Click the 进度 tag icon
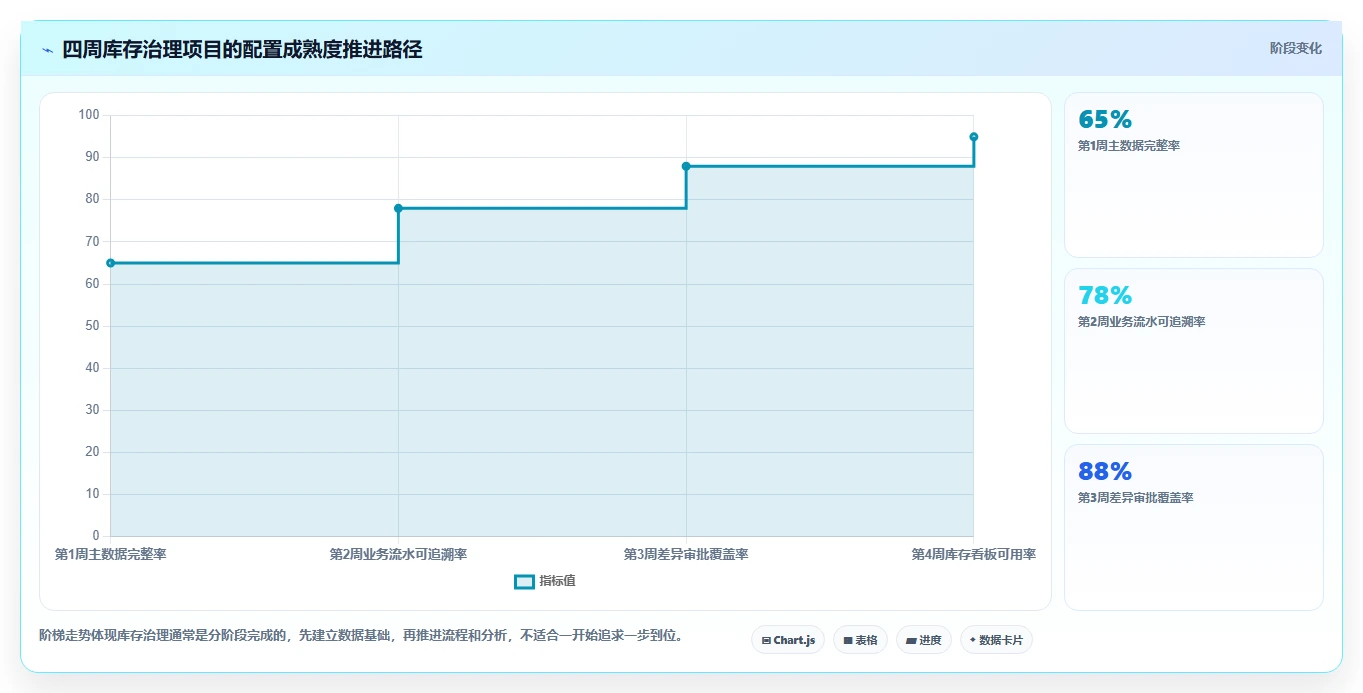This screenshot has height=693, width=1363. (912, 640)
